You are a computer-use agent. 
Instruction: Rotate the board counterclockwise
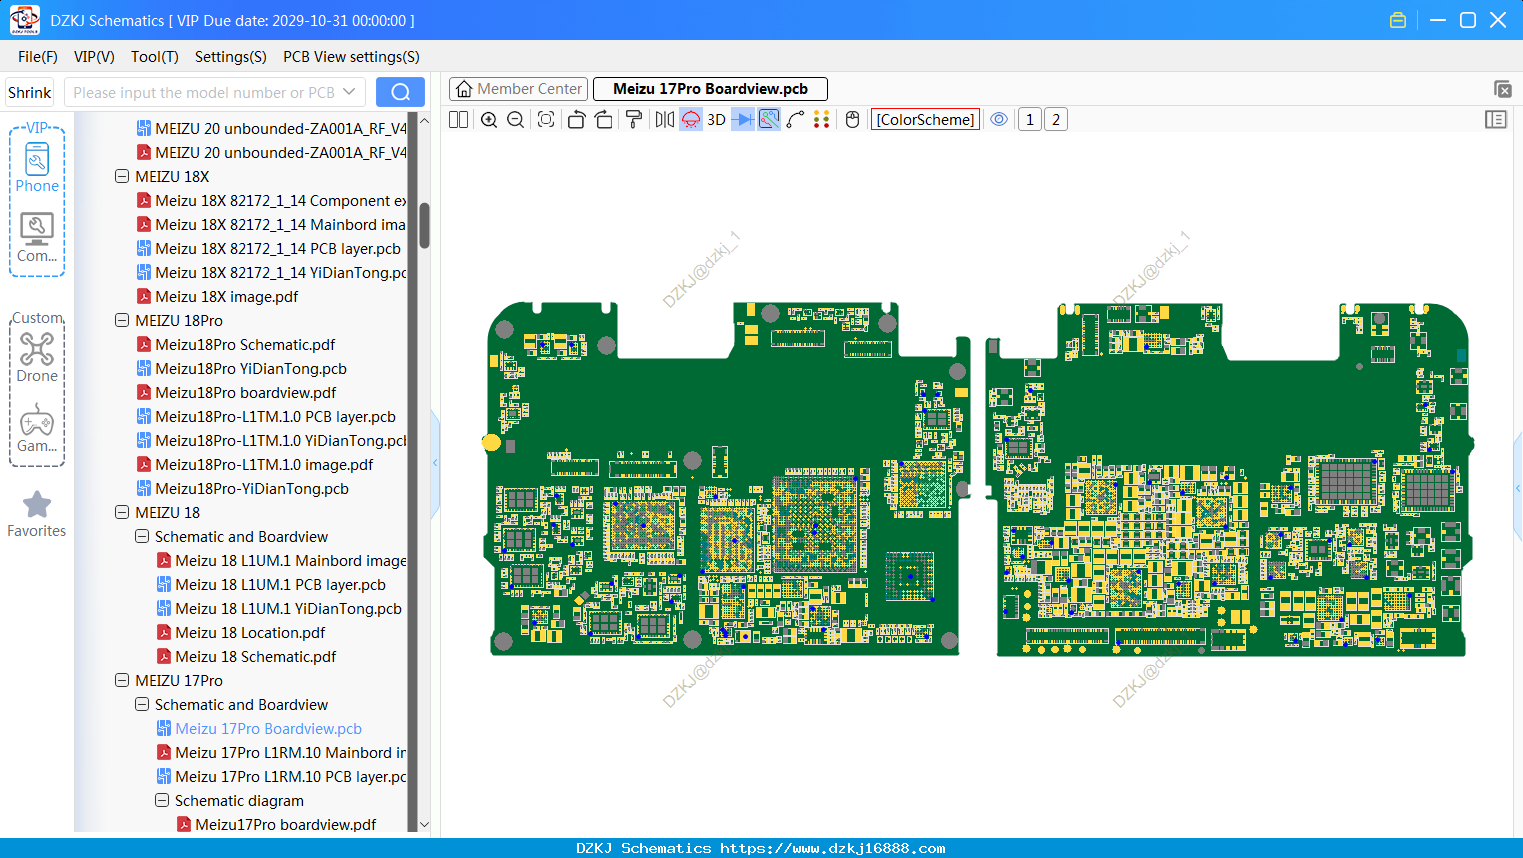click(576, 120)
